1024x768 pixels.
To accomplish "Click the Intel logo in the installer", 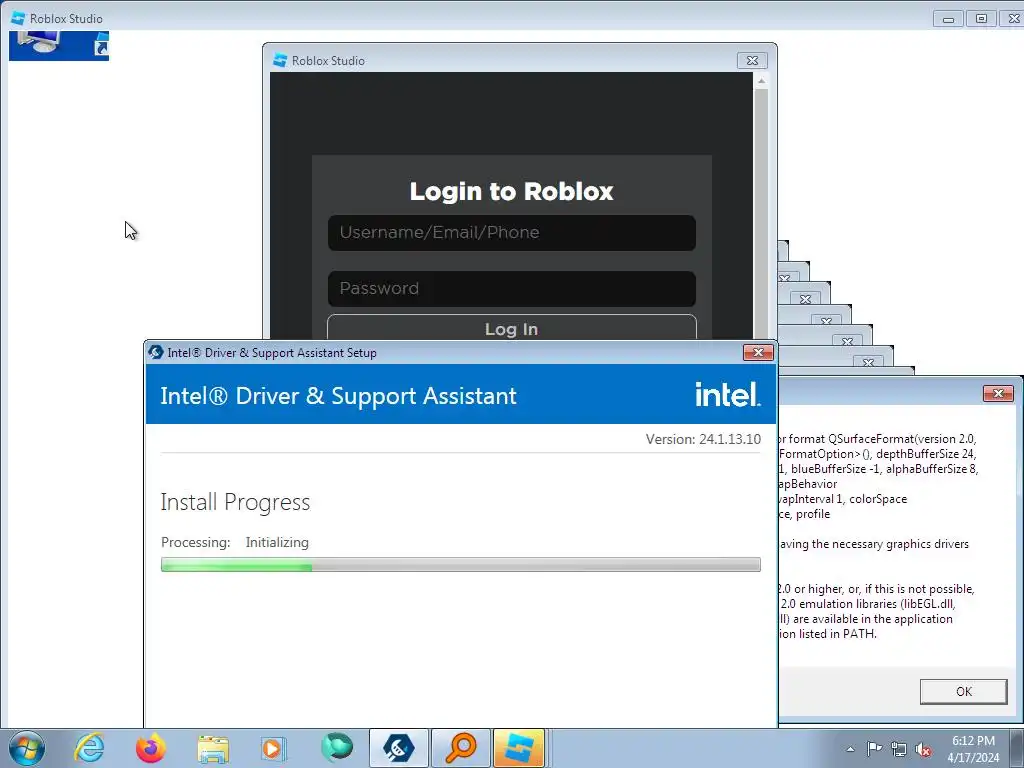I will point(728,394).
